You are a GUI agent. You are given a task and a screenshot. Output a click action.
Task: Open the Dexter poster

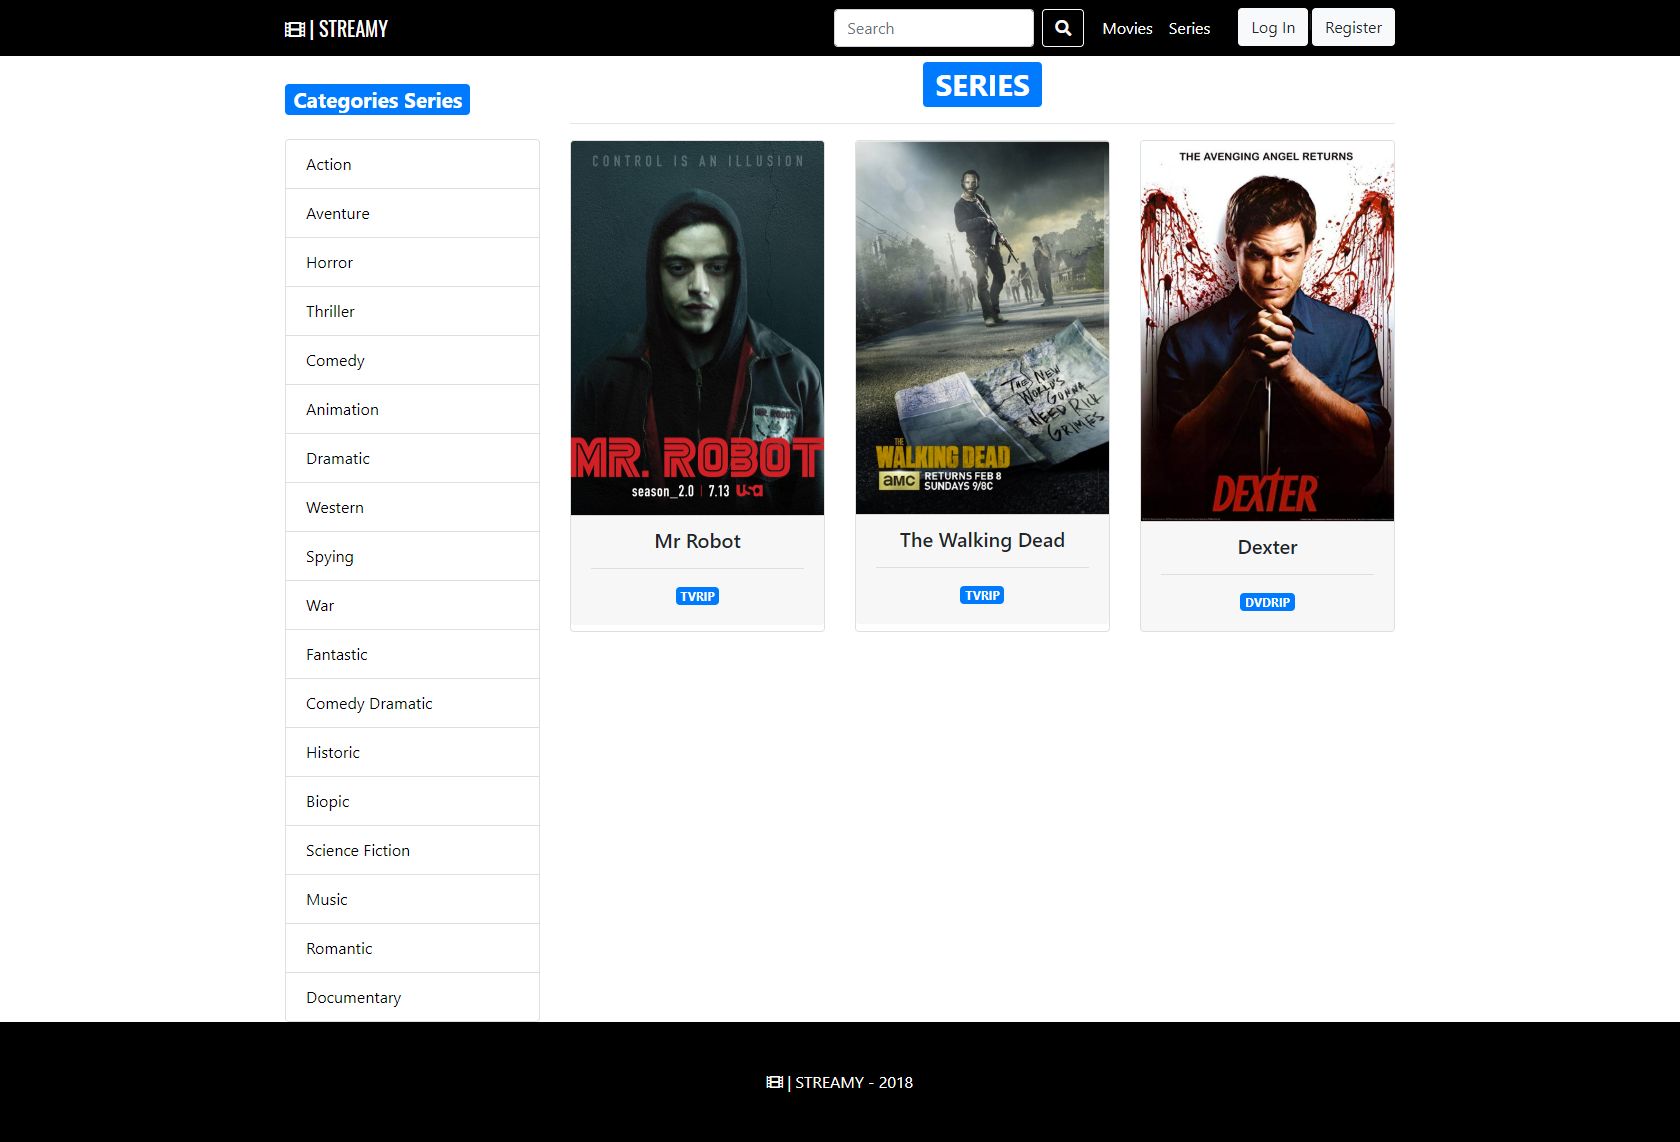click(x=1267, y=331)
